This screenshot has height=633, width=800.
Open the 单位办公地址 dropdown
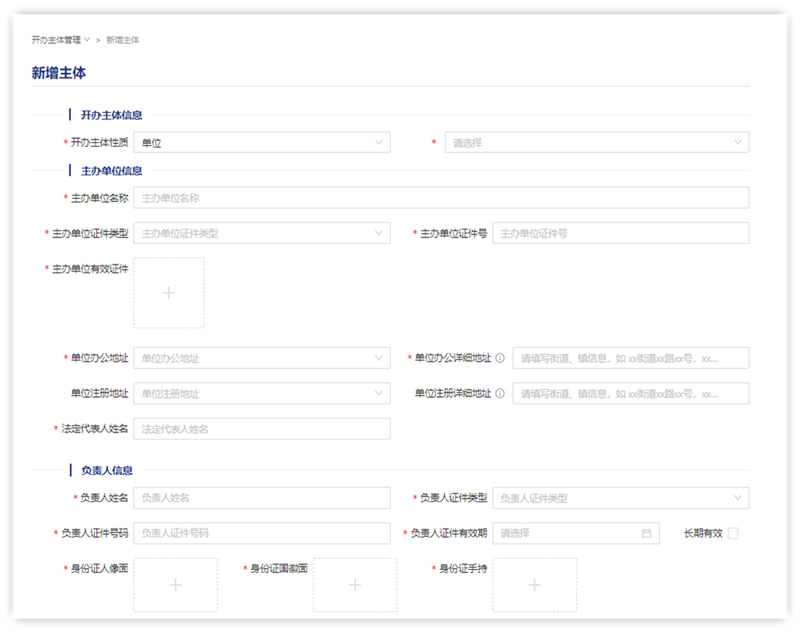261,358
